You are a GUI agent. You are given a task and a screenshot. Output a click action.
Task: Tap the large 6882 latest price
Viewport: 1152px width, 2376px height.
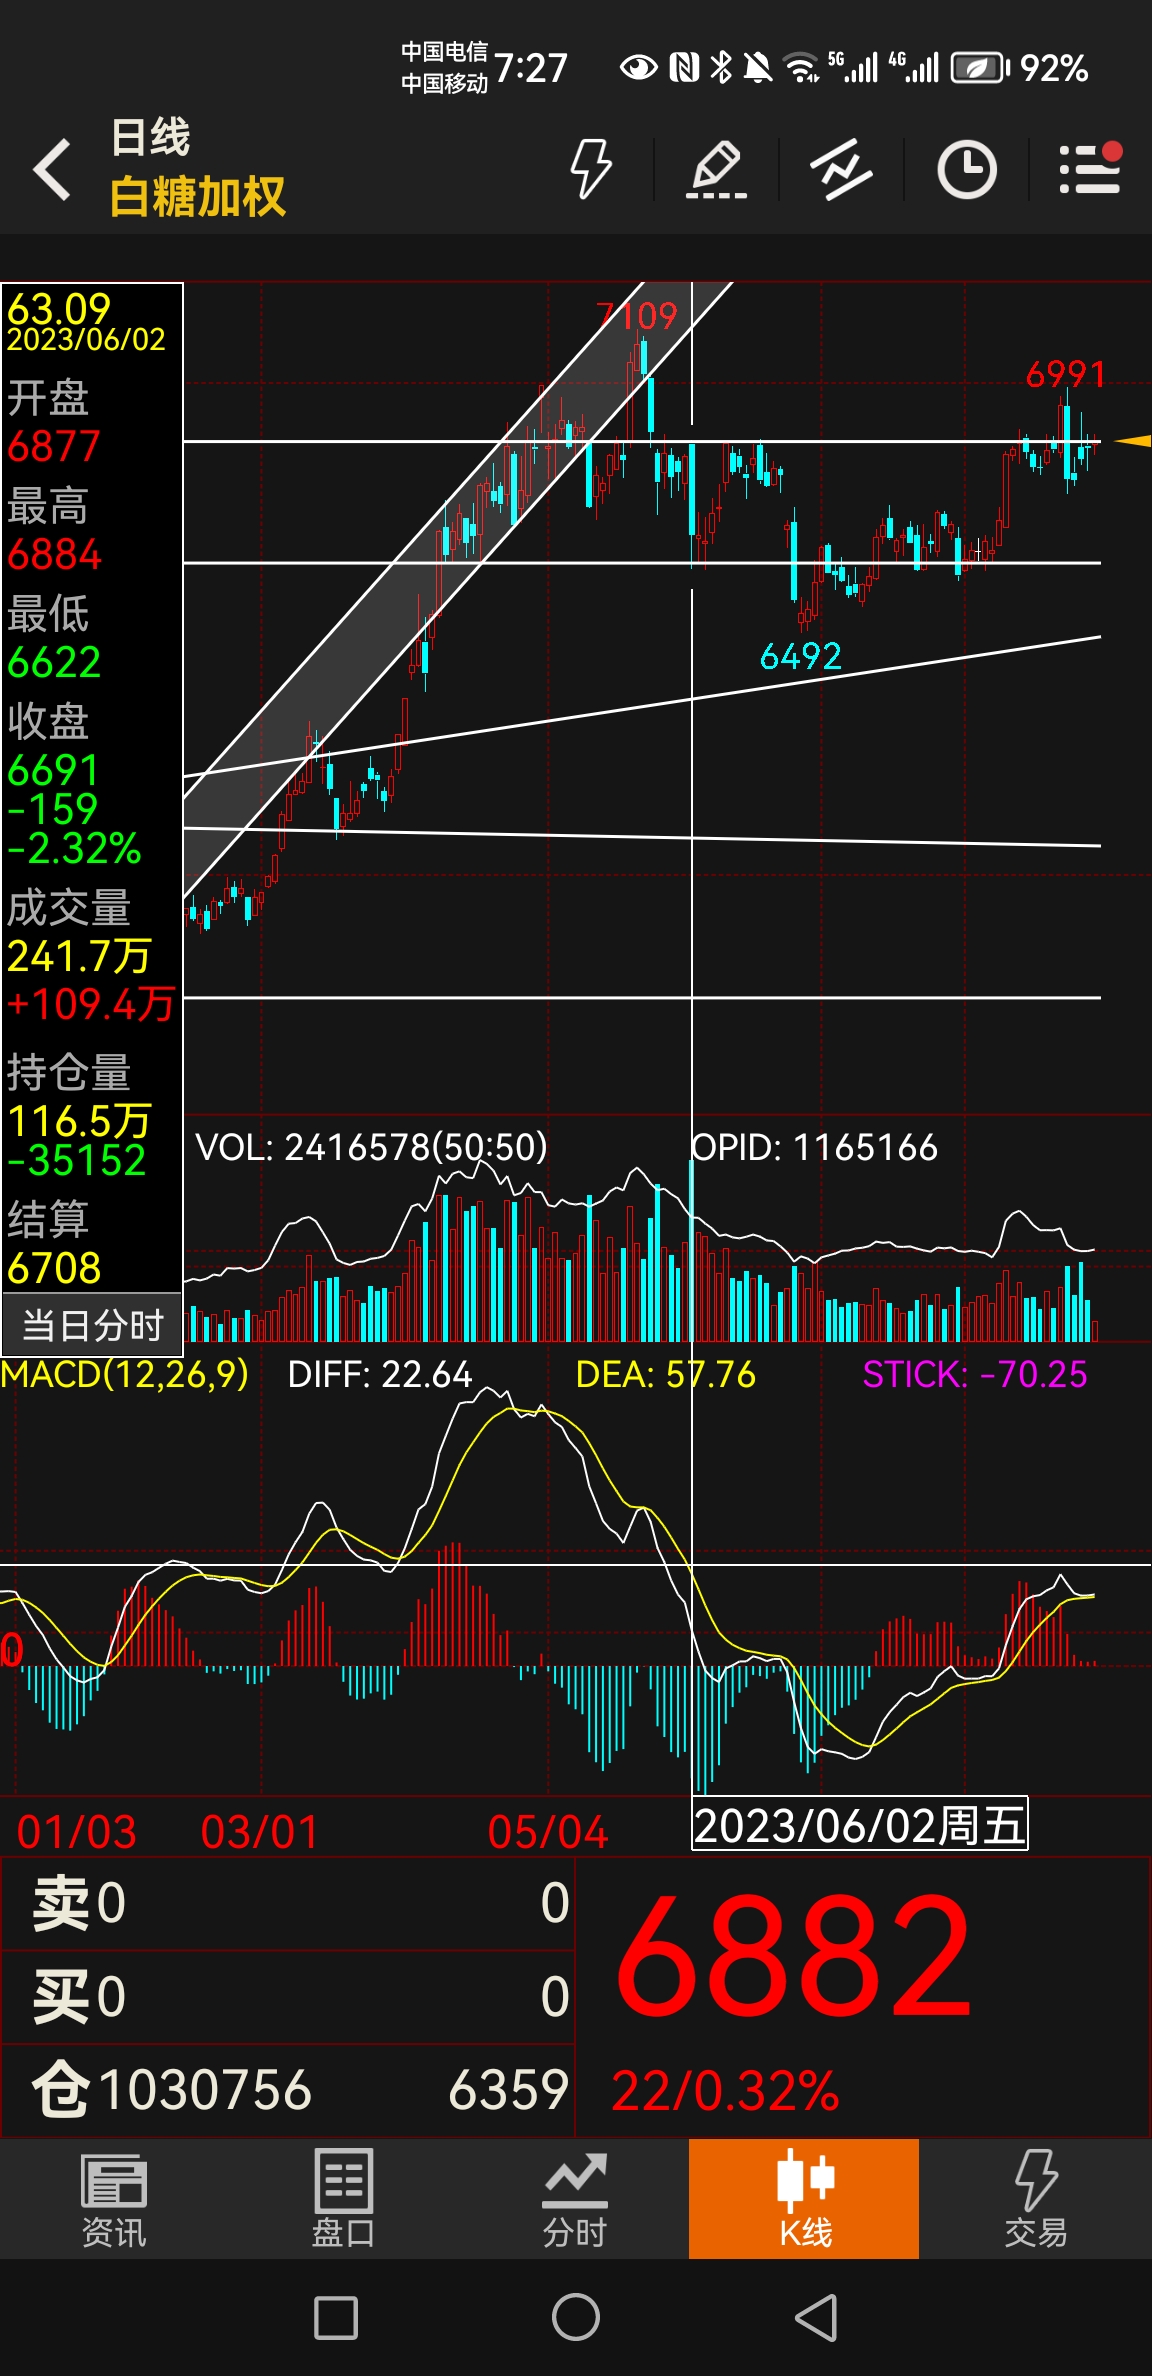point(792,1957)
